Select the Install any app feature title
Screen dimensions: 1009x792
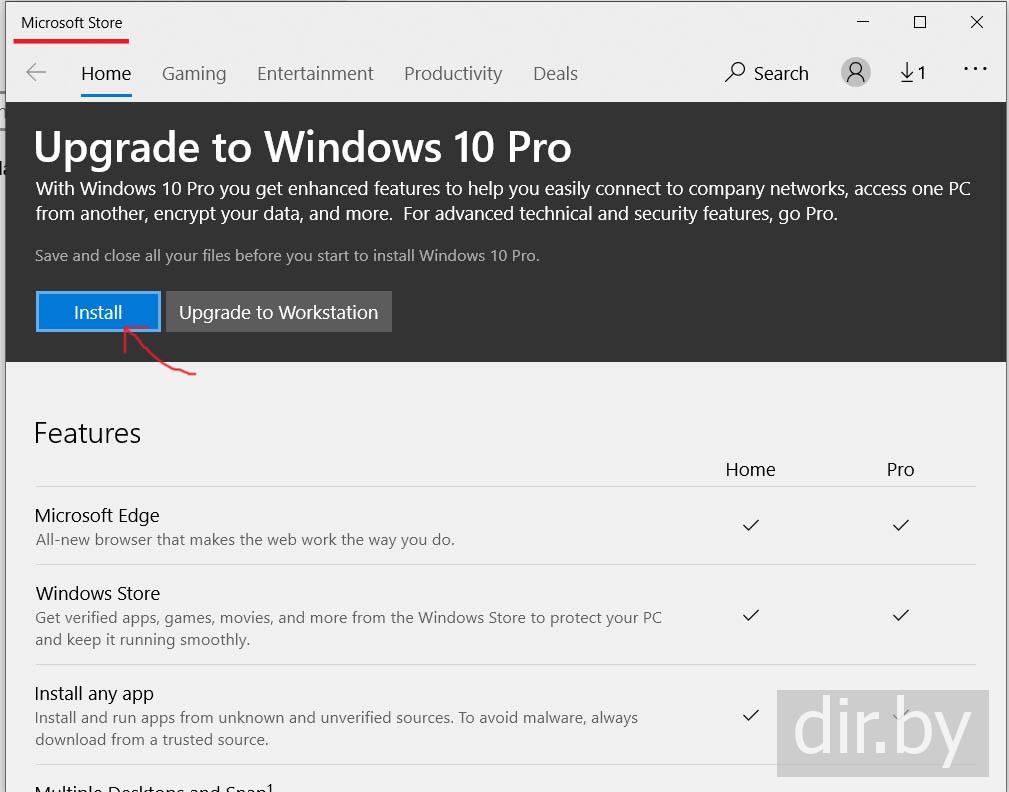point(94,694)
